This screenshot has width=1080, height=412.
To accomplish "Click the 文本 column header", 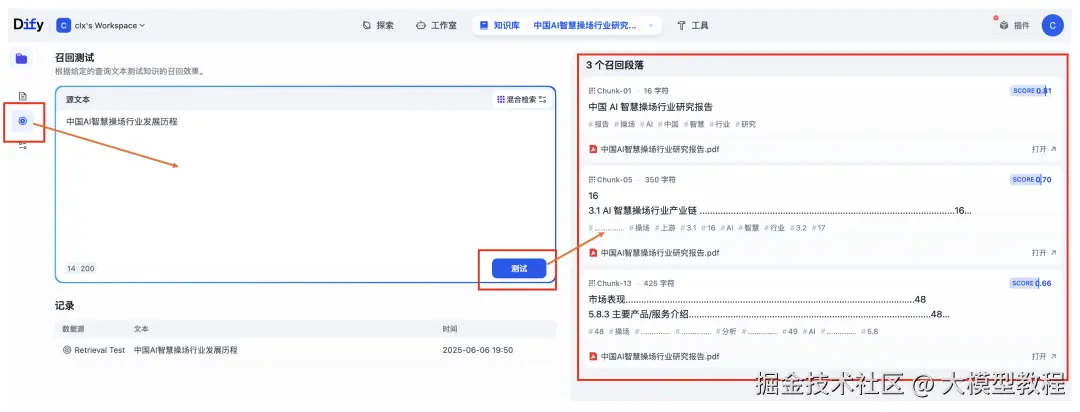I will (141, 329).
